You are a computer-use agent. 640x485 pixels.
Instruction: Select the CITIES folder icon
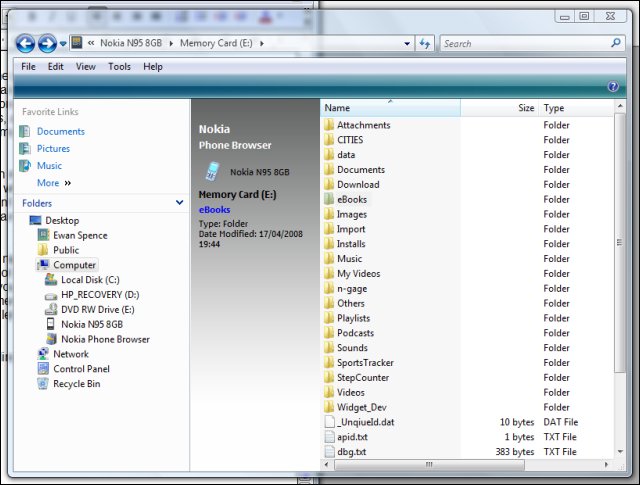(x=329, y=140)
